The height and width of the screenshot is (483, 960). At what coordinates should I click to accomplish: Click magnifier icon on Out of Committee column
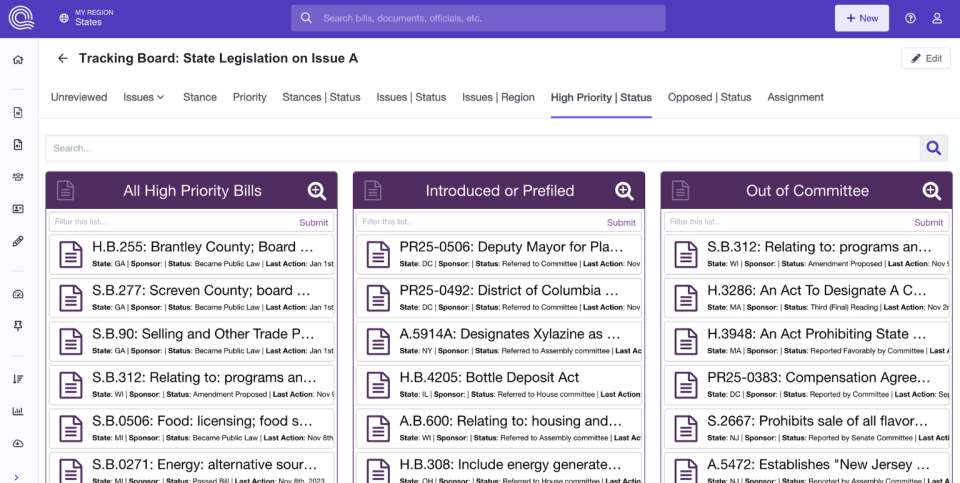[x=931, y=191]
